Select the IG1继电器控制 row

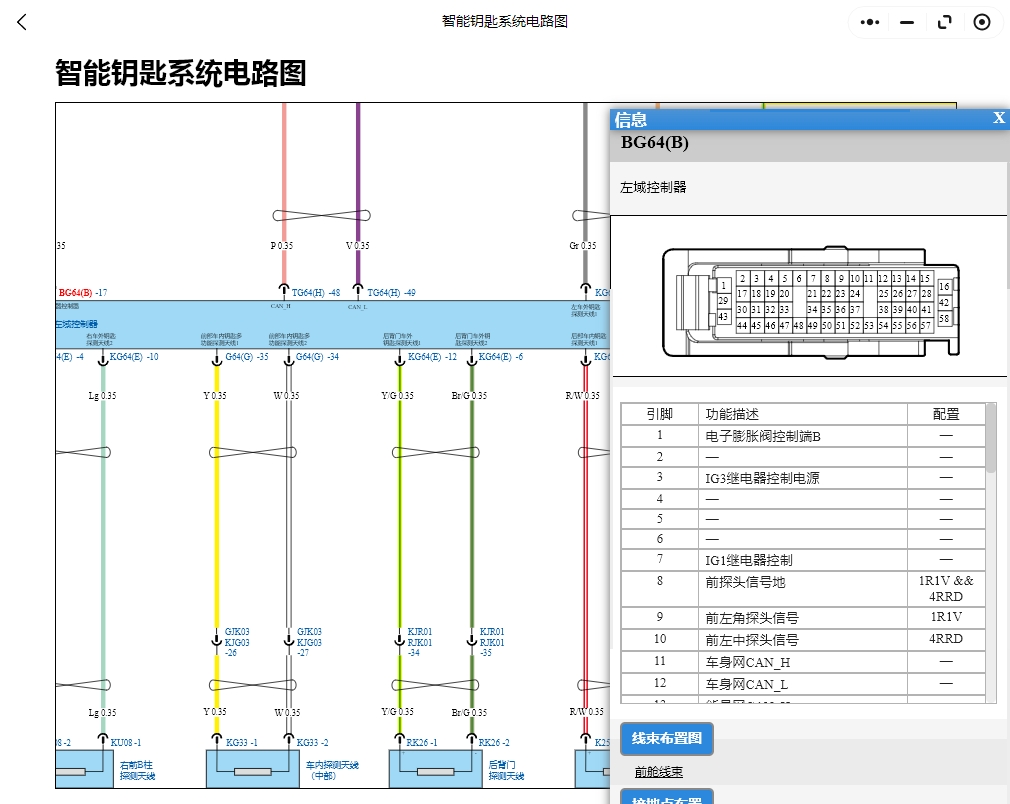pyautogui.click(x=803, y=560)
